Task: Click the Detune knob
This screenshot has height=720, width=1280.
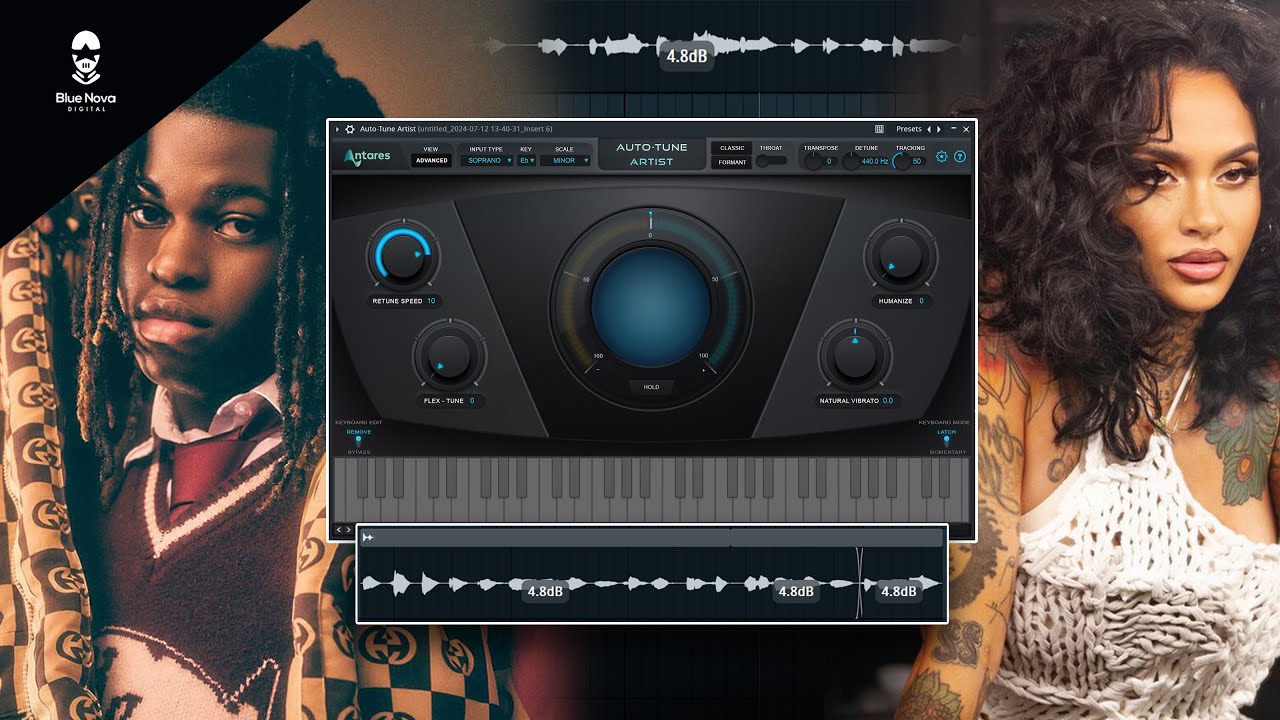Action: (851, 161)
